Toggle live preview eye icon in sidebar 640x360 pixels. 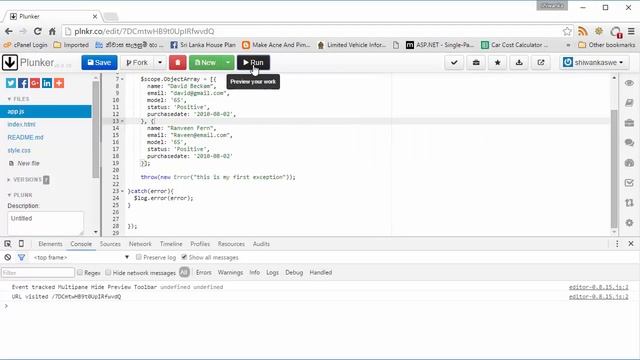click(629, 83)
